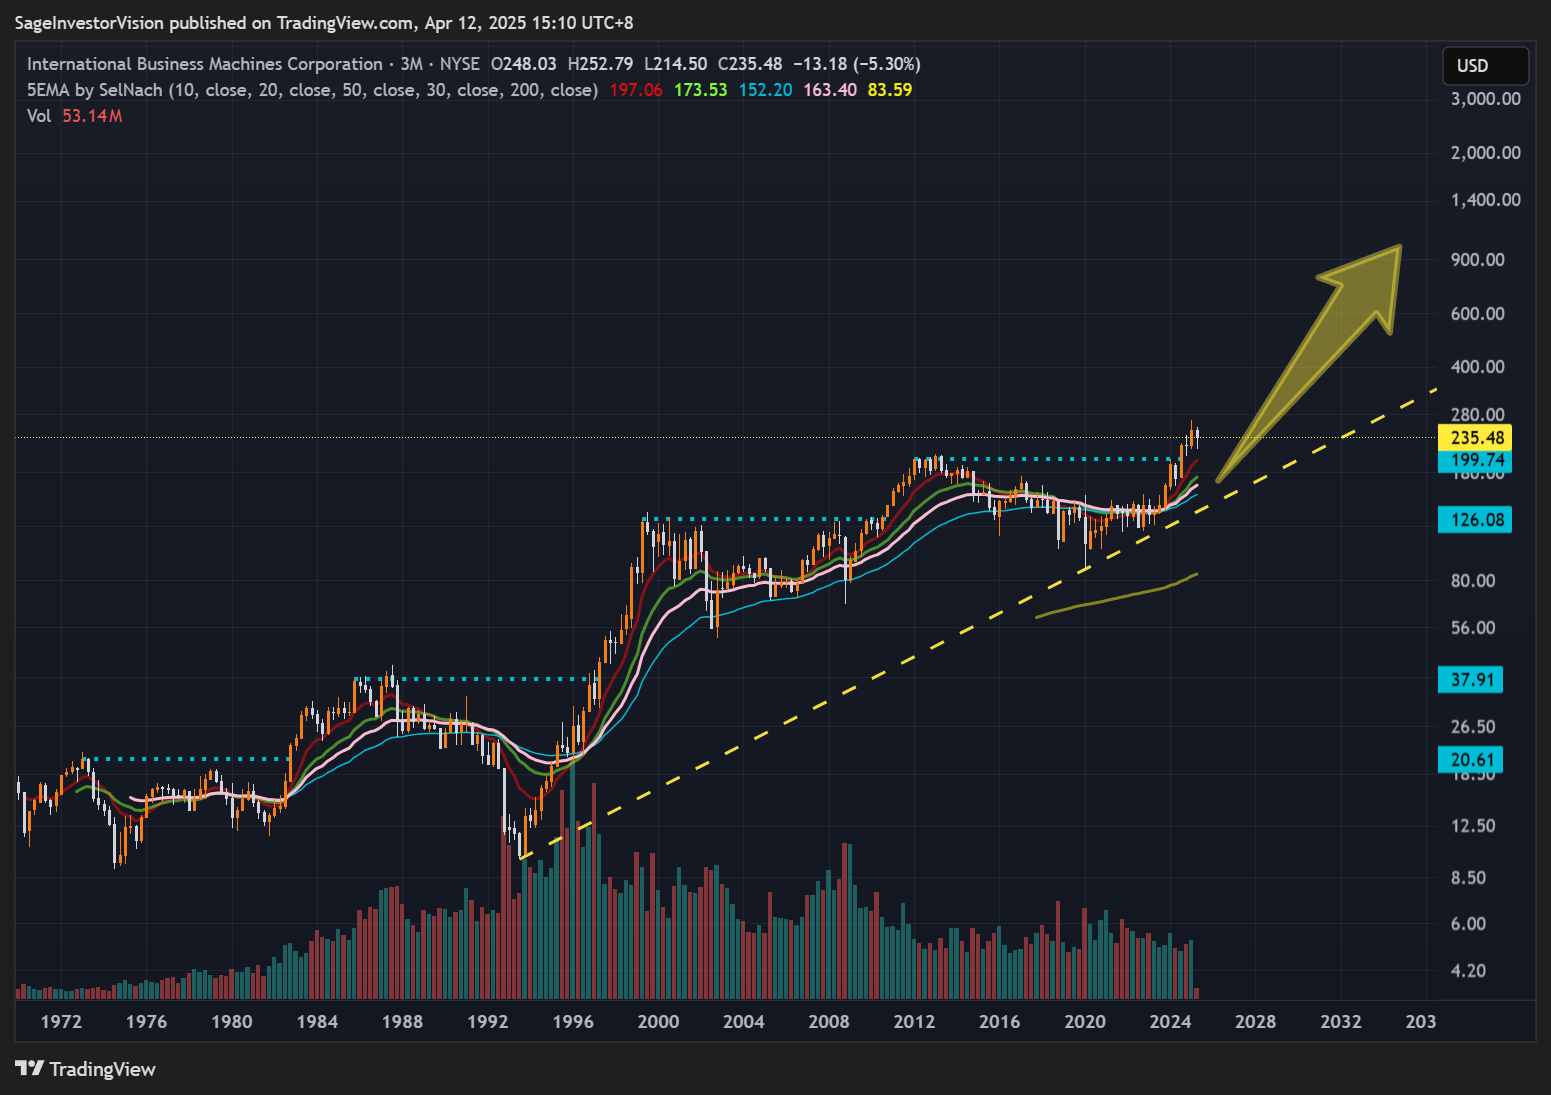1551x1095 pixels.
Task: Click the pink EMA value 163.40
Action: coord(830,90)
